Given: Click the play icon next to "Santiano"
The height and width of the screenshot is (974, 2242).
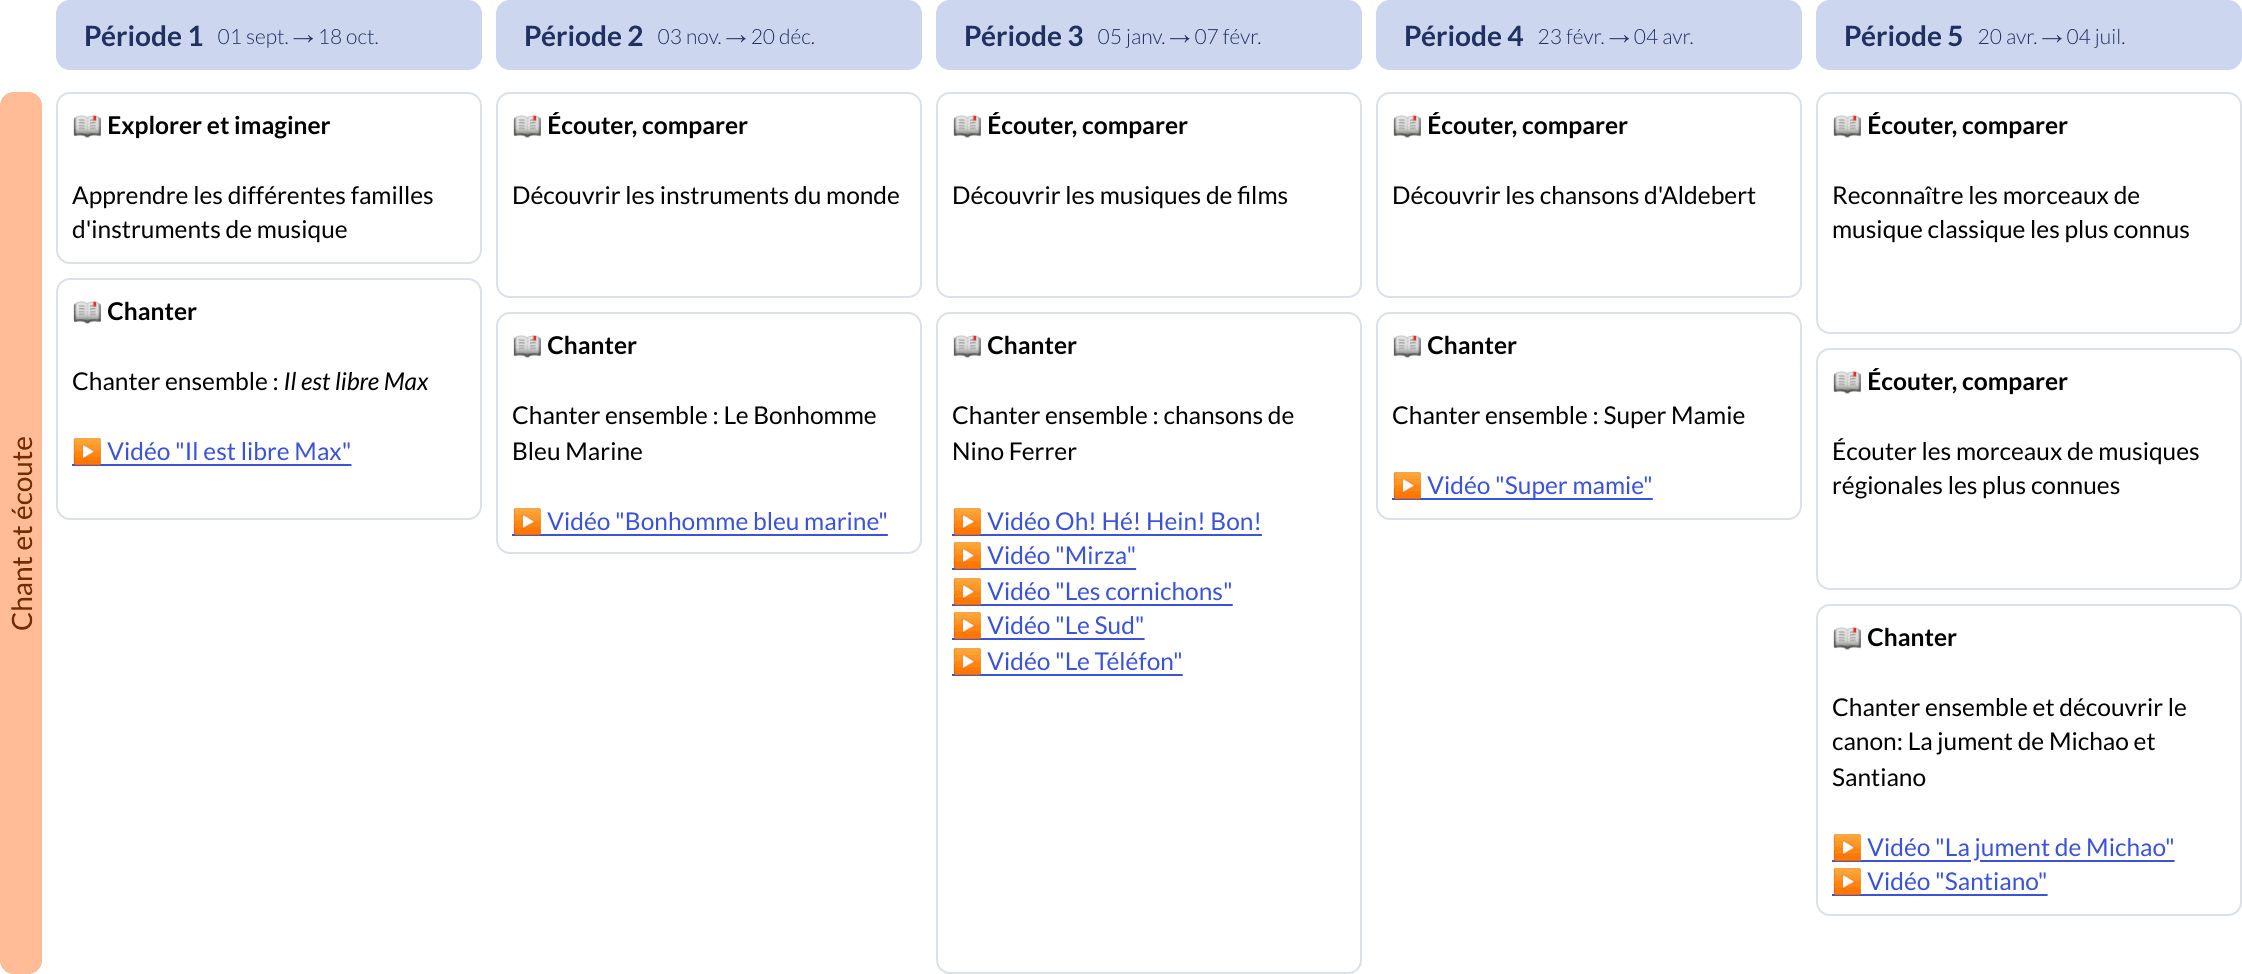Looking at the screenshot, I should [x=1846, y=882].
